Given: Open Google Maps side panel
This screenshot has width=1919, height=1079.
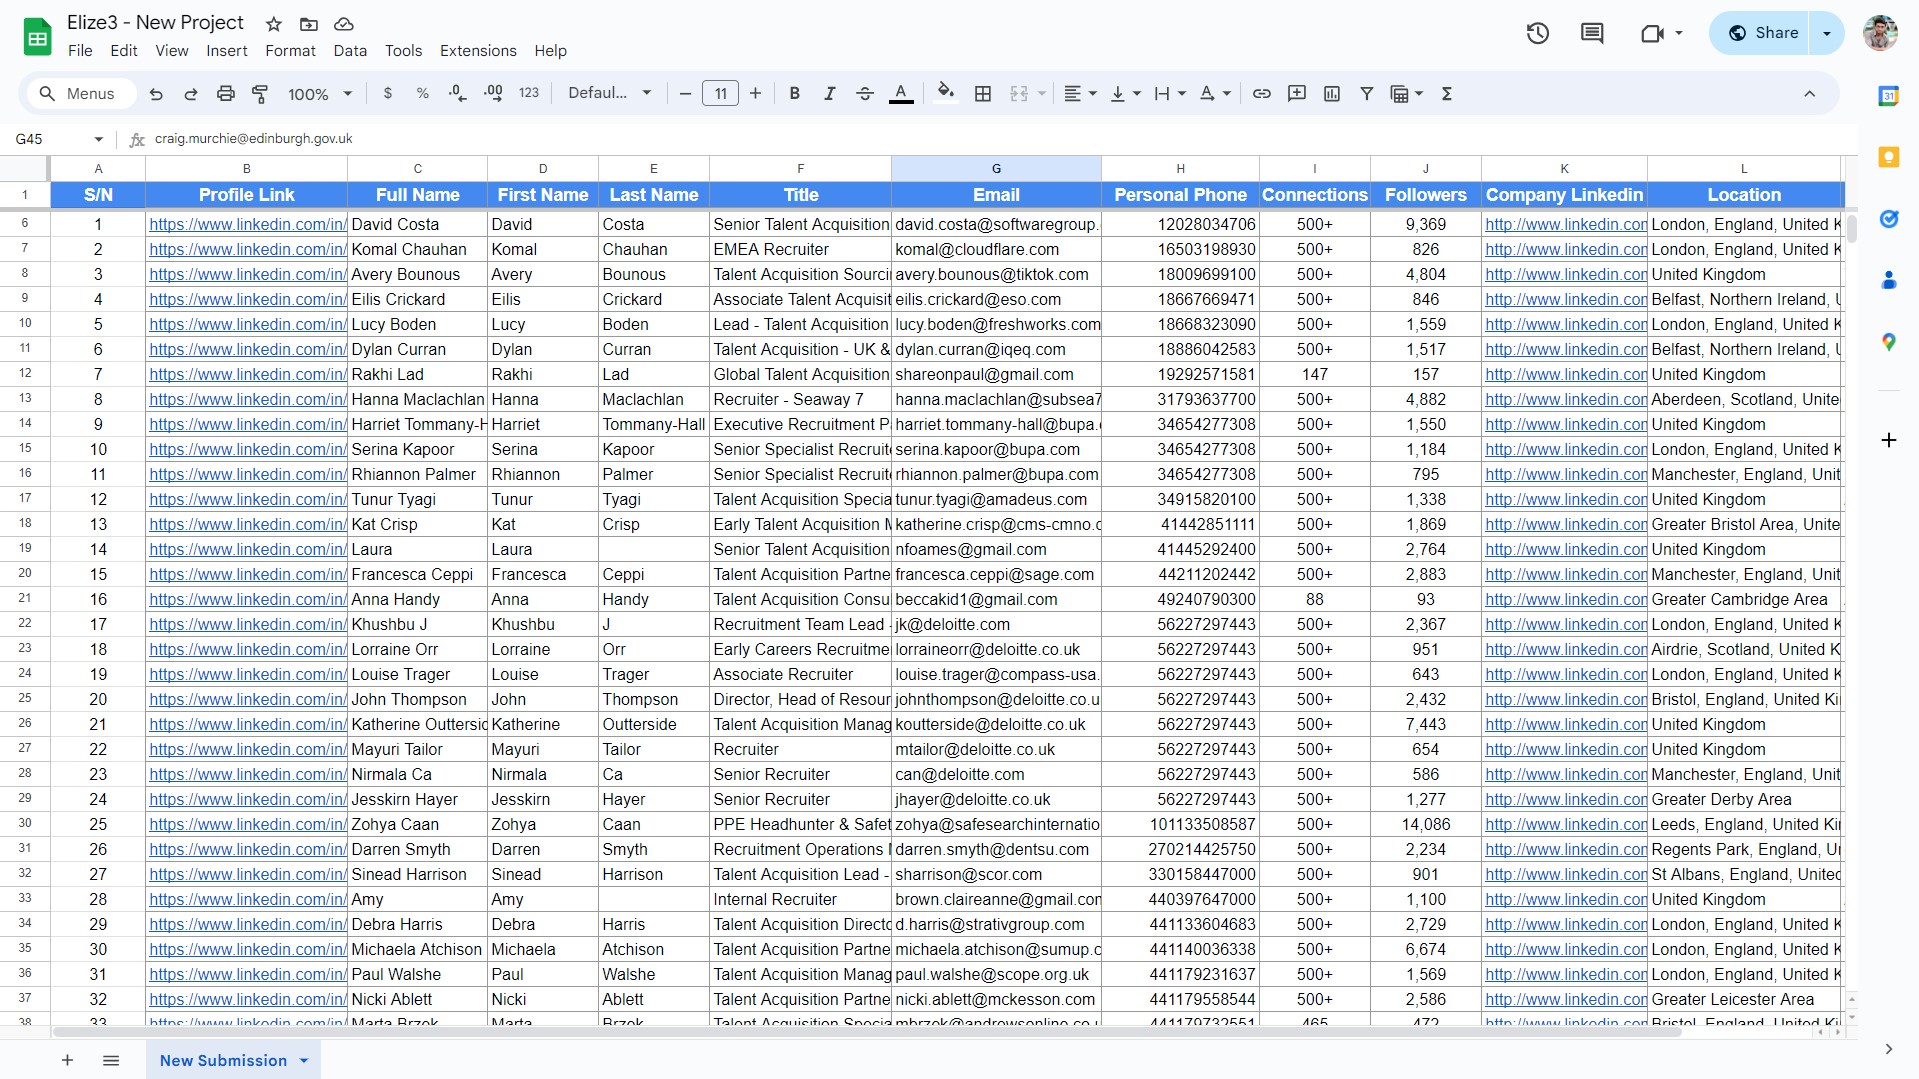Looking at the screenshot, I should pyautogui.click(x=1889, y=342).
